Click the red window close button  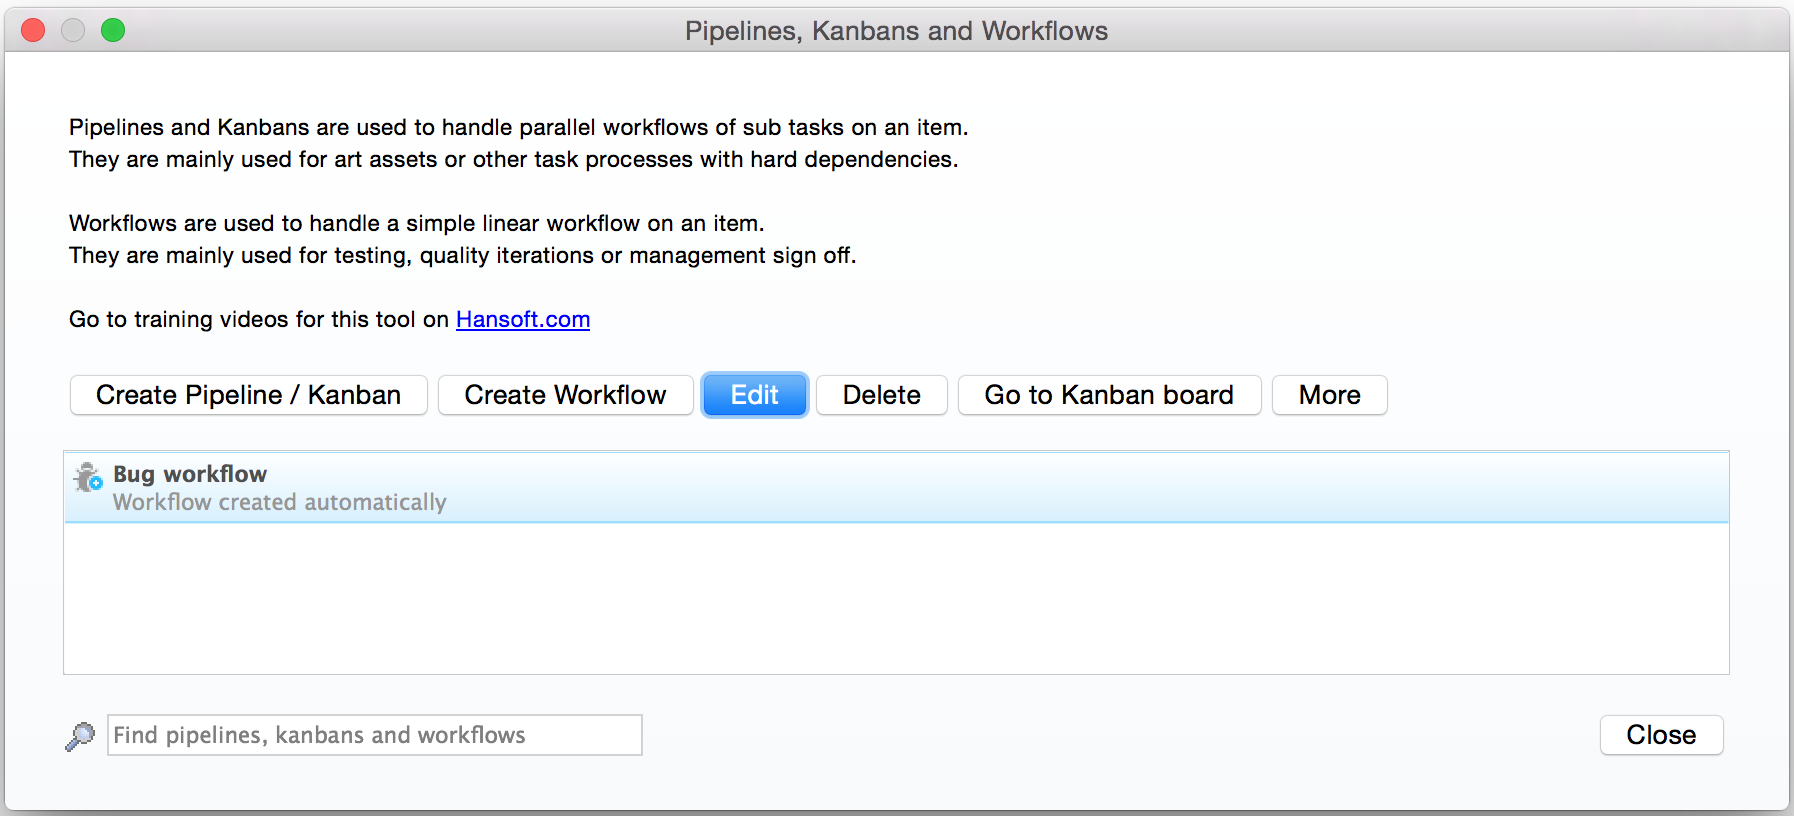(x=33, y=30)
